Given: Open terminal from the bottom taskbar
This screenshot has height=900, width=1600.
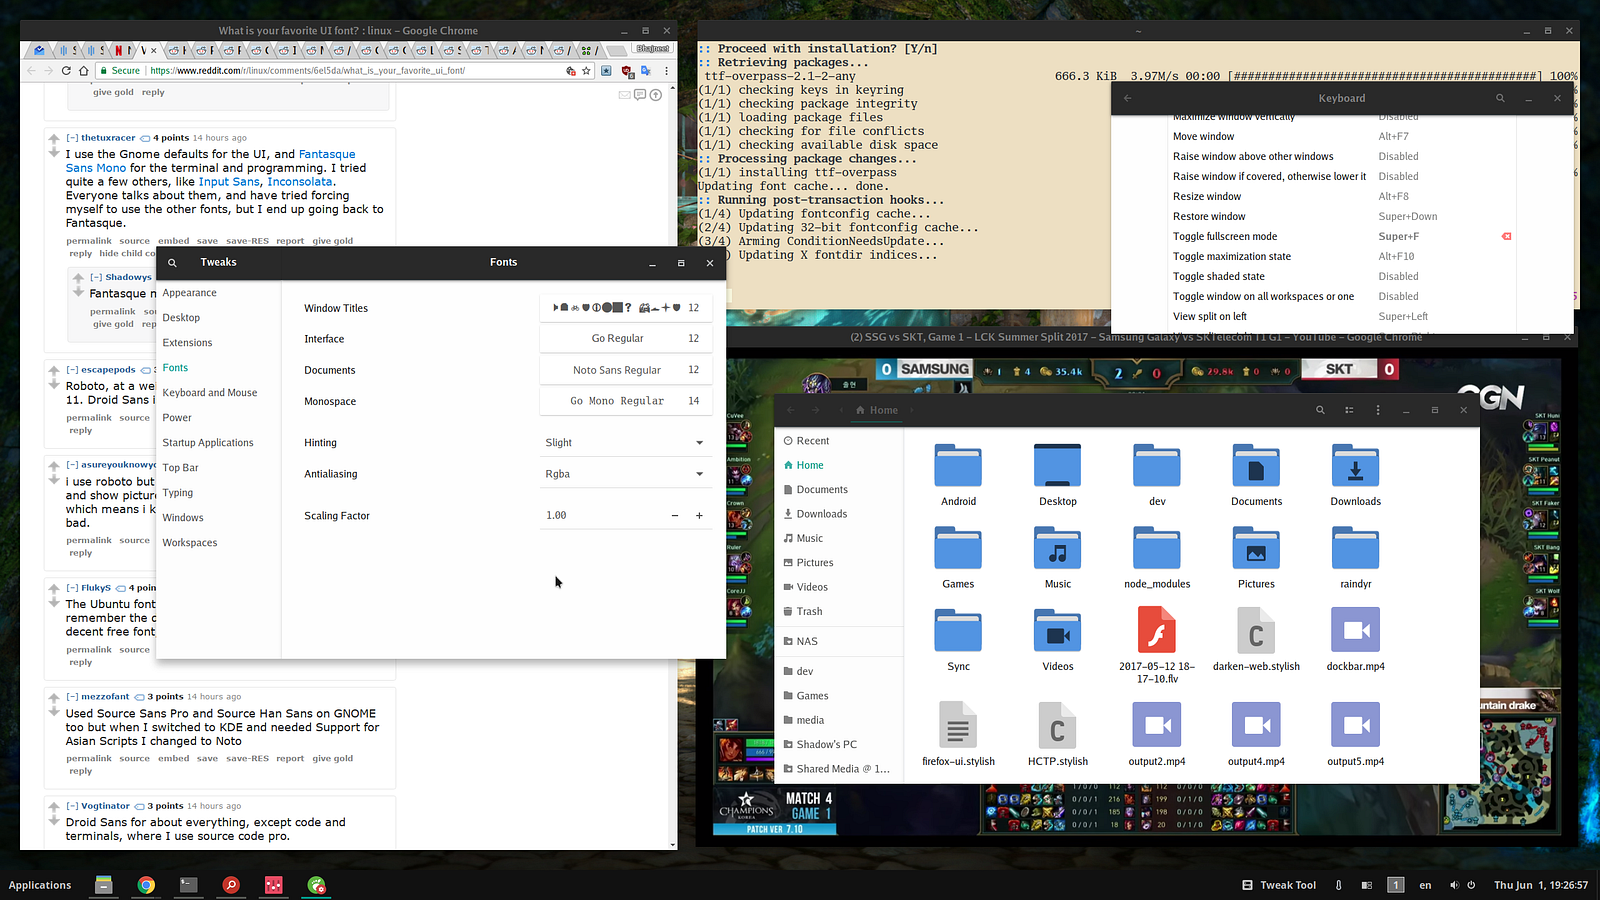Looking at the screenshot, I should [188, 885].
